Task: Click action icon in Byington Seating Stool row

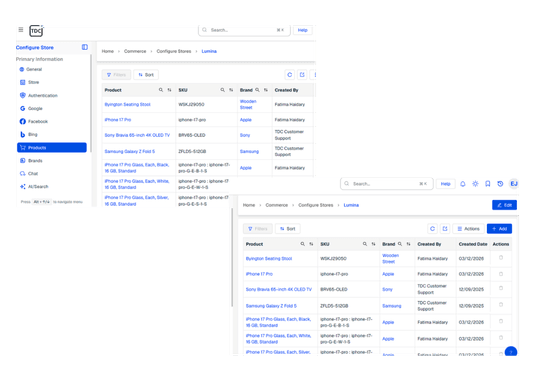Action: click(x=501, y=258)
